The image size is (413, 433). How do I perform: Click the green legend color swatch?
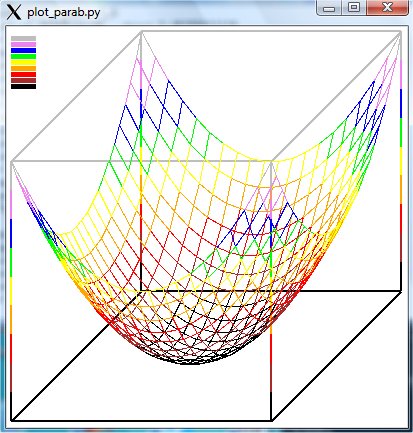(23, 56)
